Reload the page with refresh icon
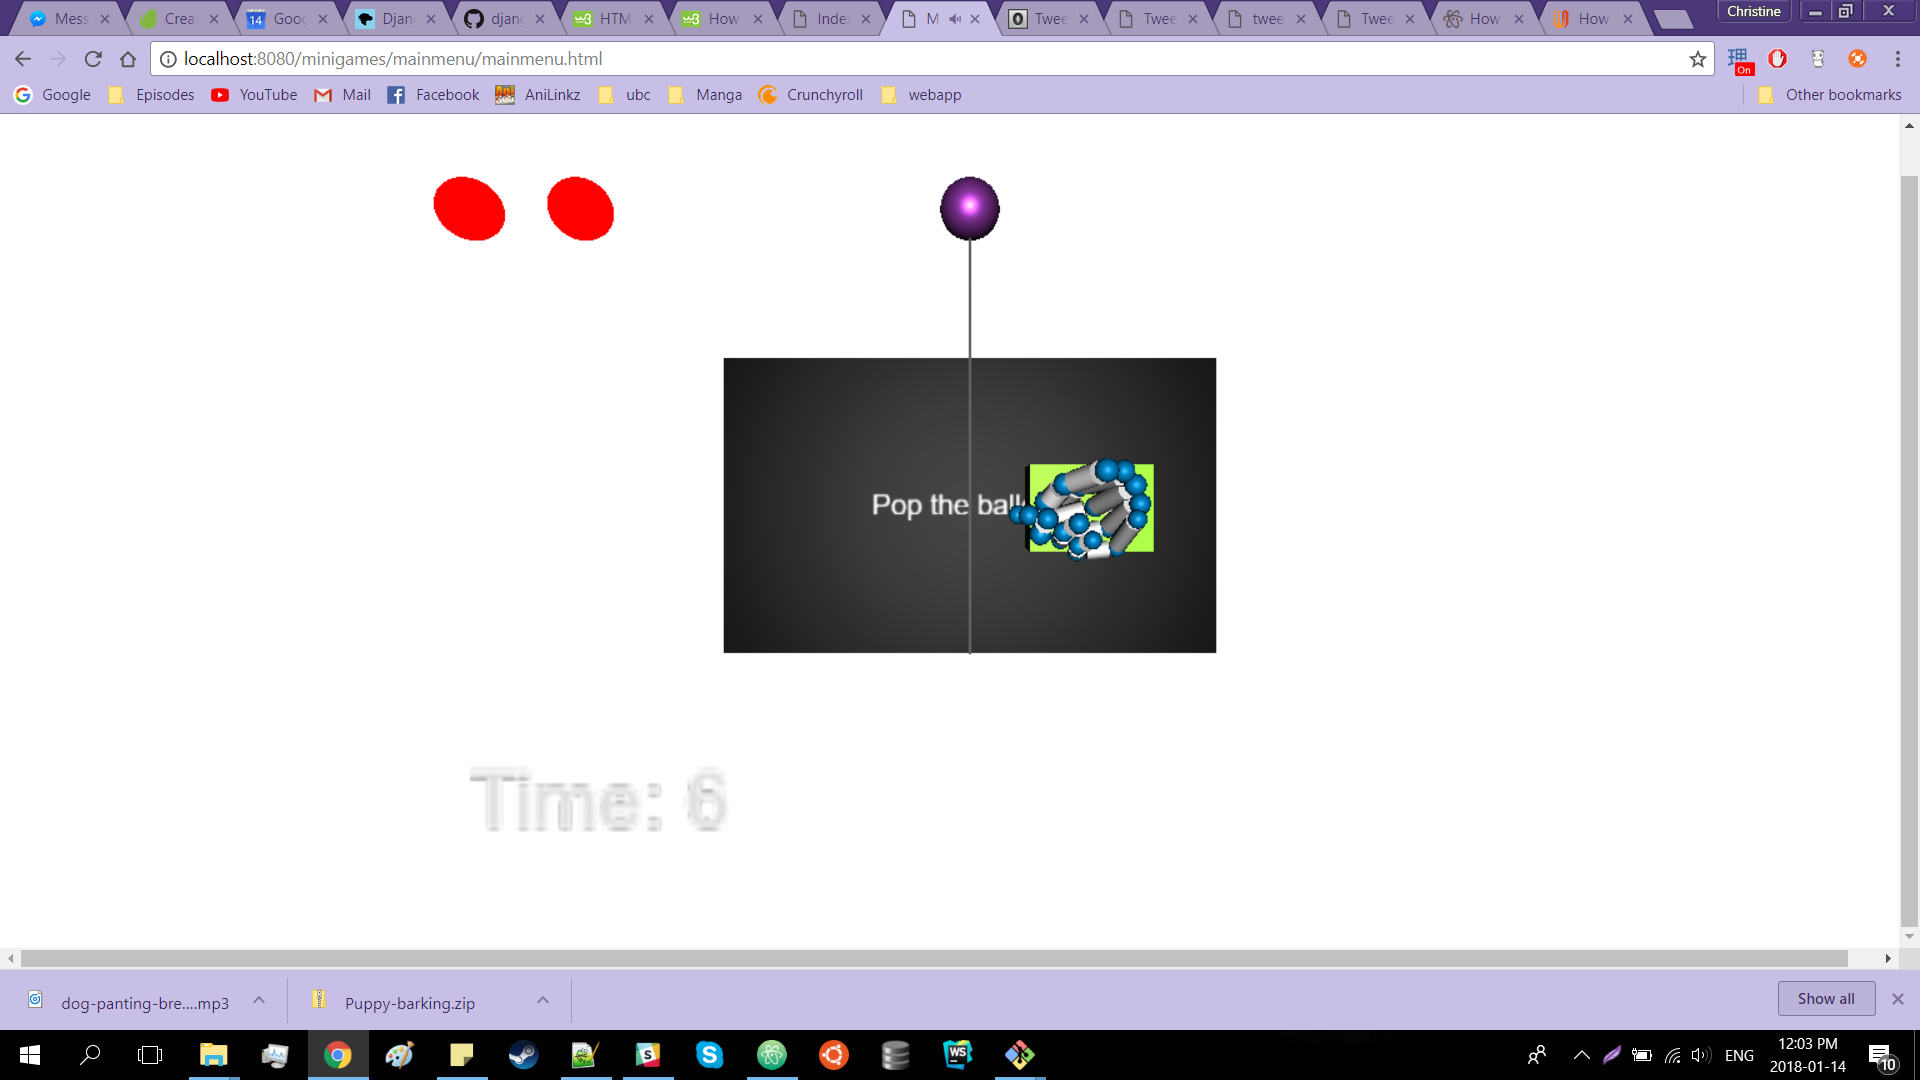This screenshot has height=1080, width=1920. point(93,59)
